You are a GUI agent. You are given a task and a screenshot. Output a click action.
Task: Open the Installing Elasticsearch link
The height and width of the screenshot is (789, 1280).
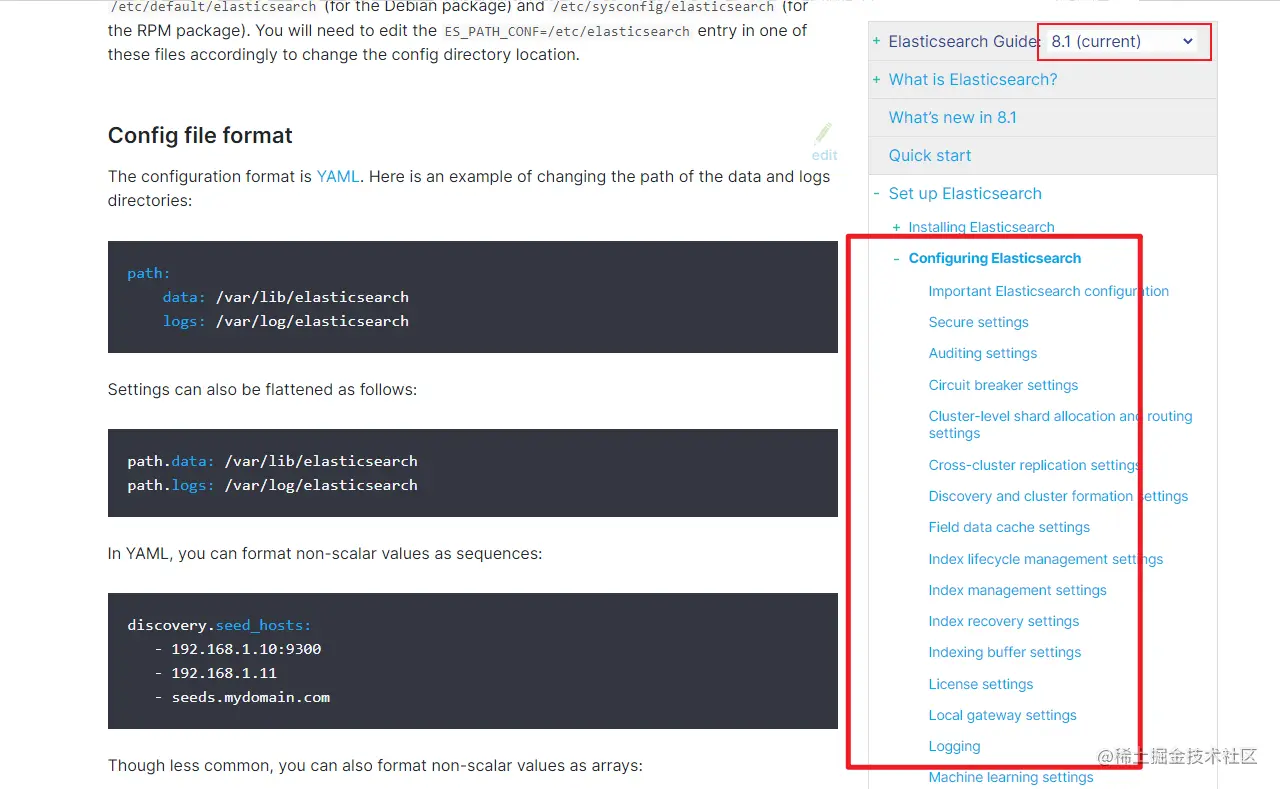pos(981,227)
